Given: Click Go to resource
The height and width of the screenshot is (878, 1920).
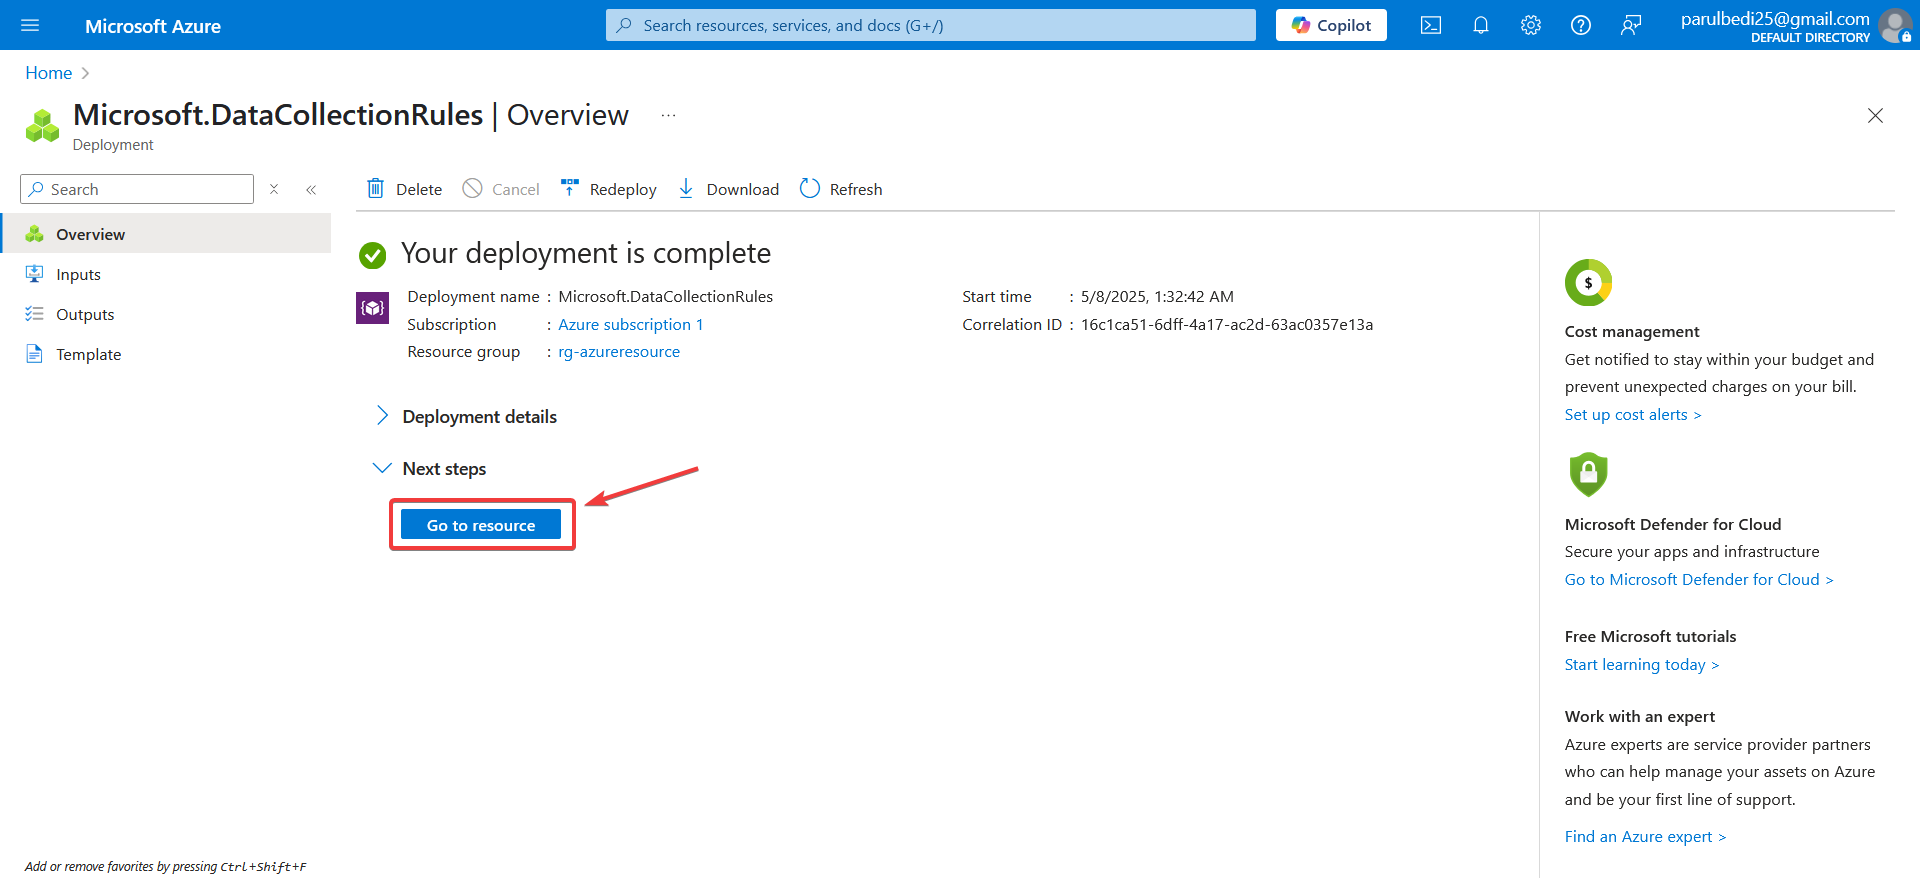Looking at the screenshot, I should click(481, 525).
